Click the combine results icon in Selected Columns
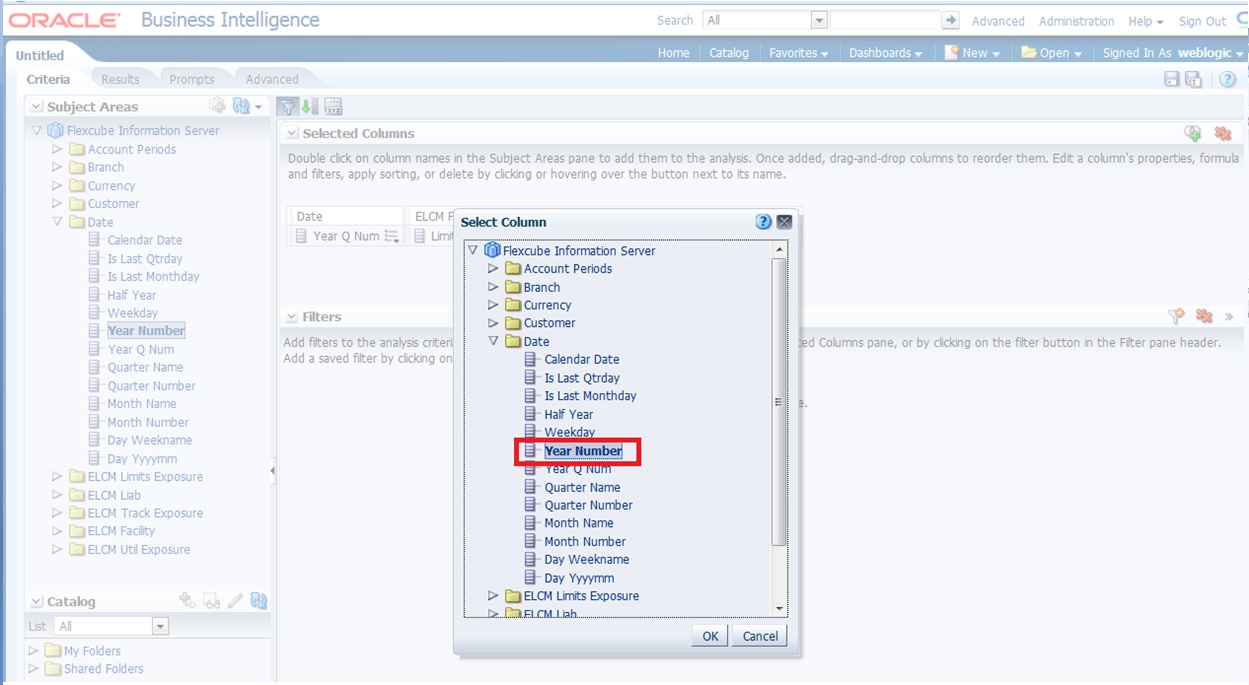 click(1192, 133)
